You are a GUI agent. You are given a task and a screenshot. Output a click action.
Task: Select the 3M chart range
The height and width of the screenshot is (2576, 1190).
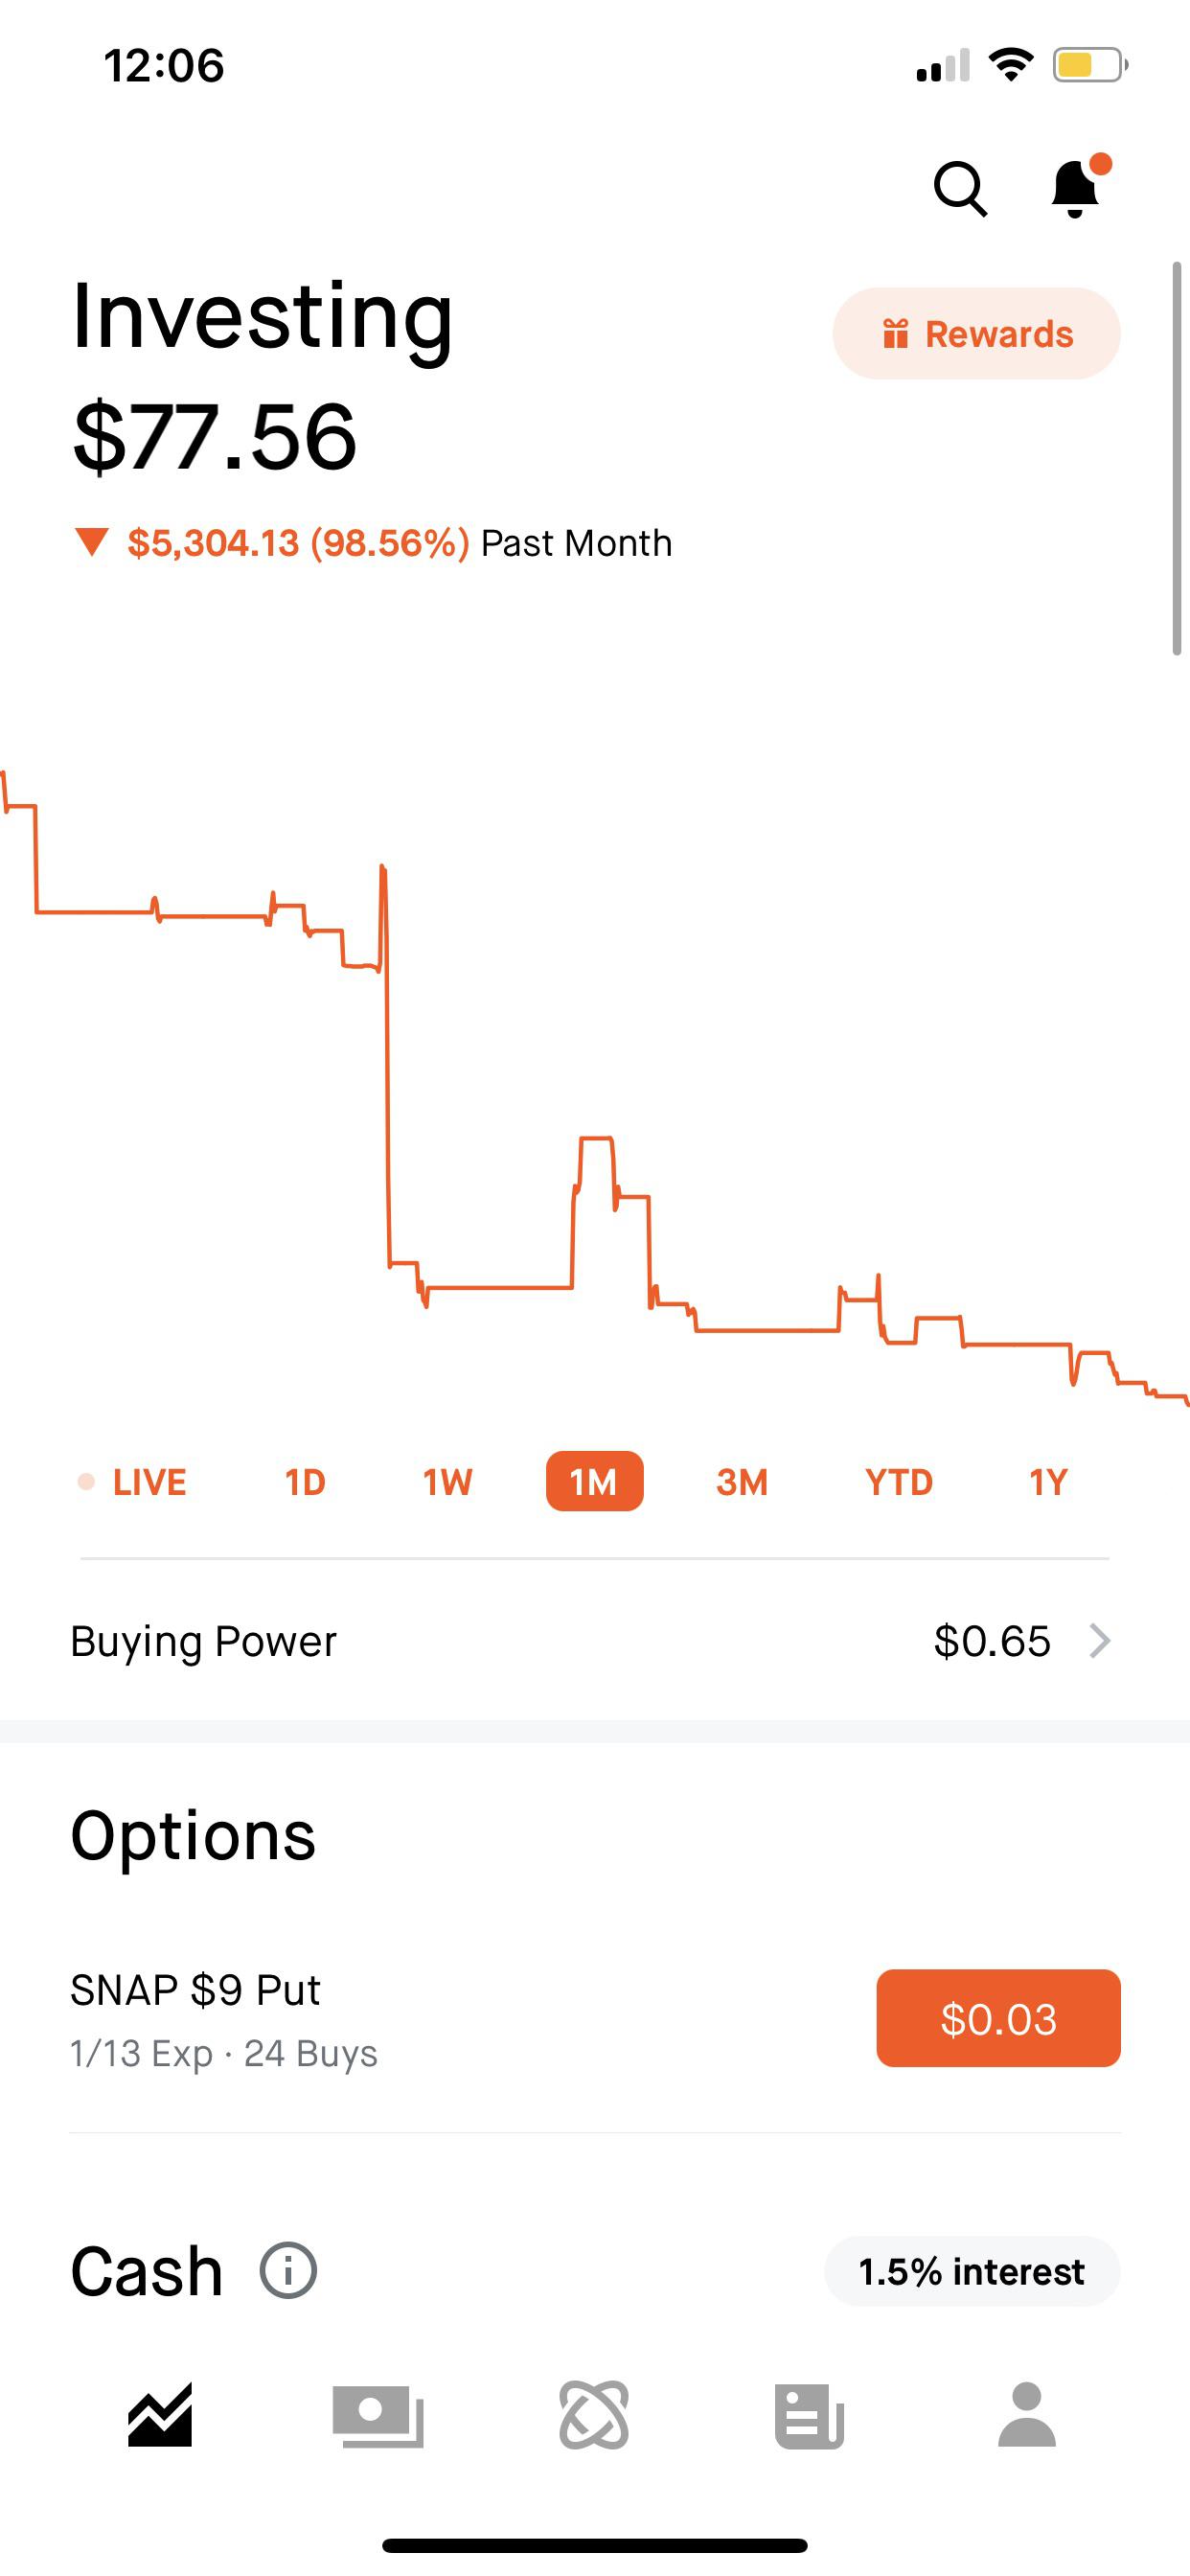(x=742, y=1482)
